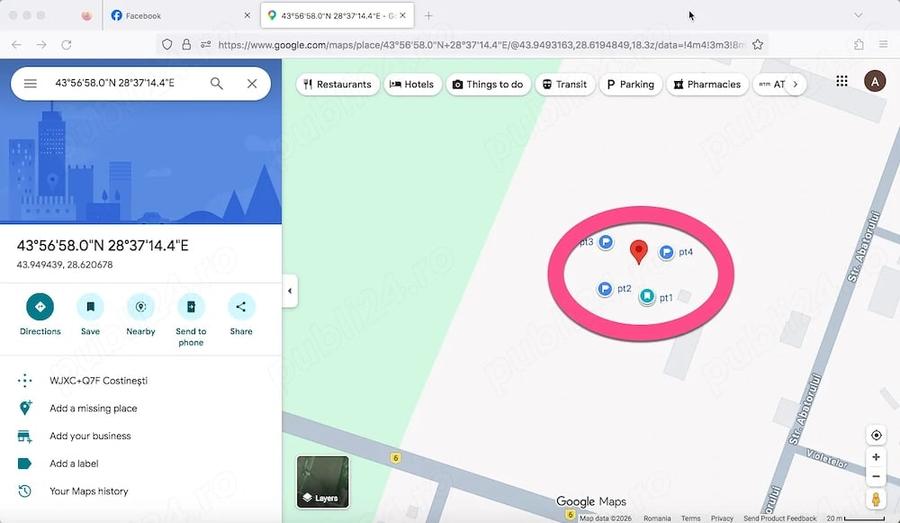Open the Google account avatar
Image resolution: width=900 pixels, height=523 pixels.
pos(875,81)
